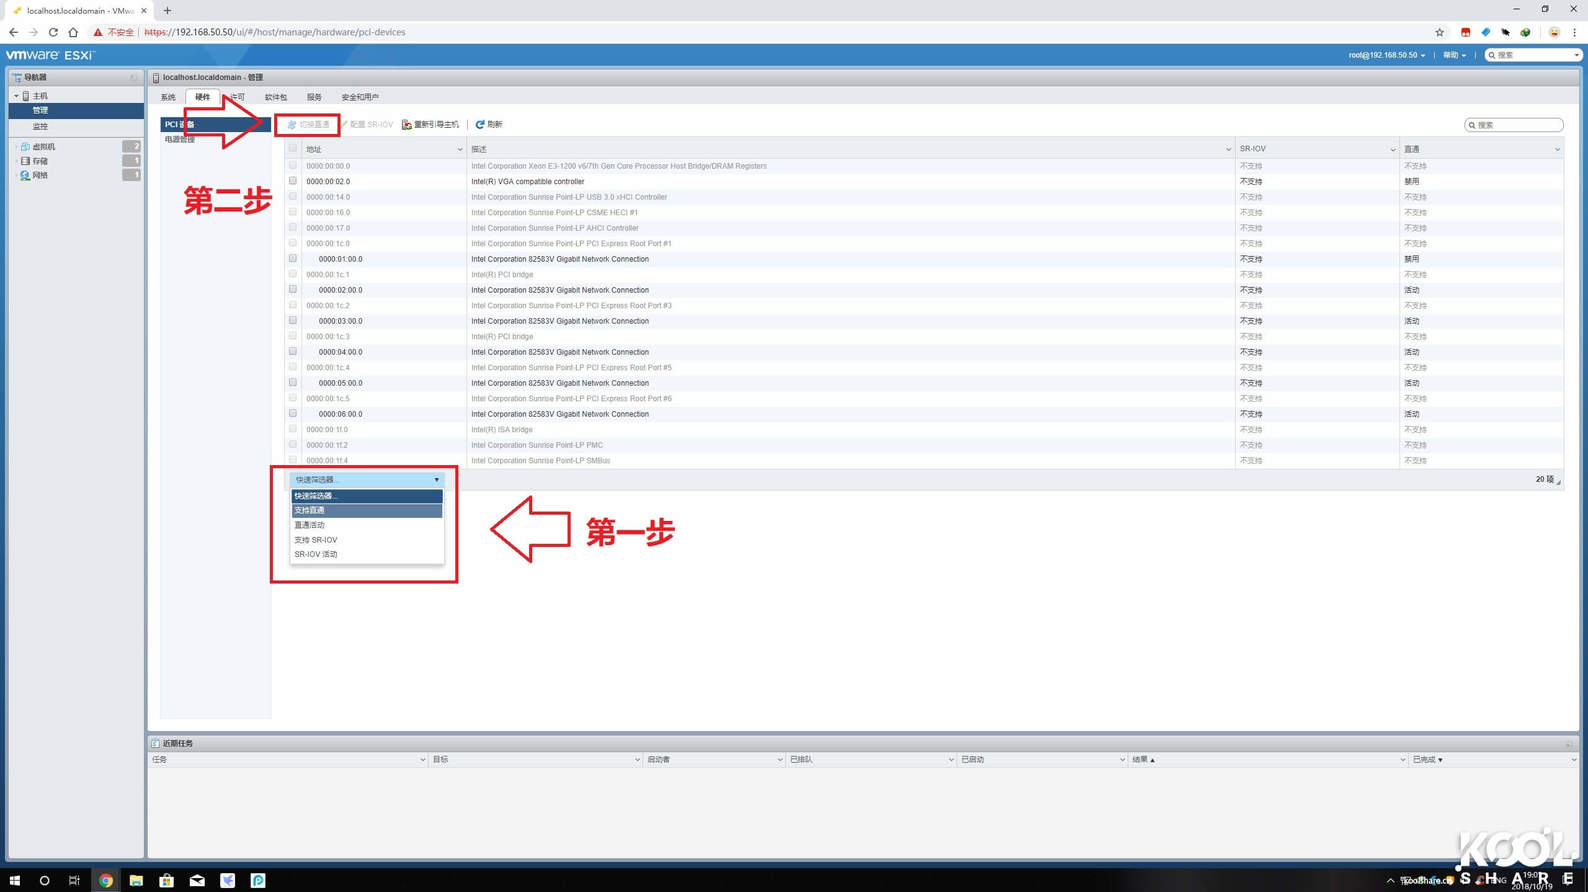Open the Virtual Machines (虚拟机) navigator item
The width and height of the screenshot is (1588, 892).
pyautogui.click(x=44, y=146)
